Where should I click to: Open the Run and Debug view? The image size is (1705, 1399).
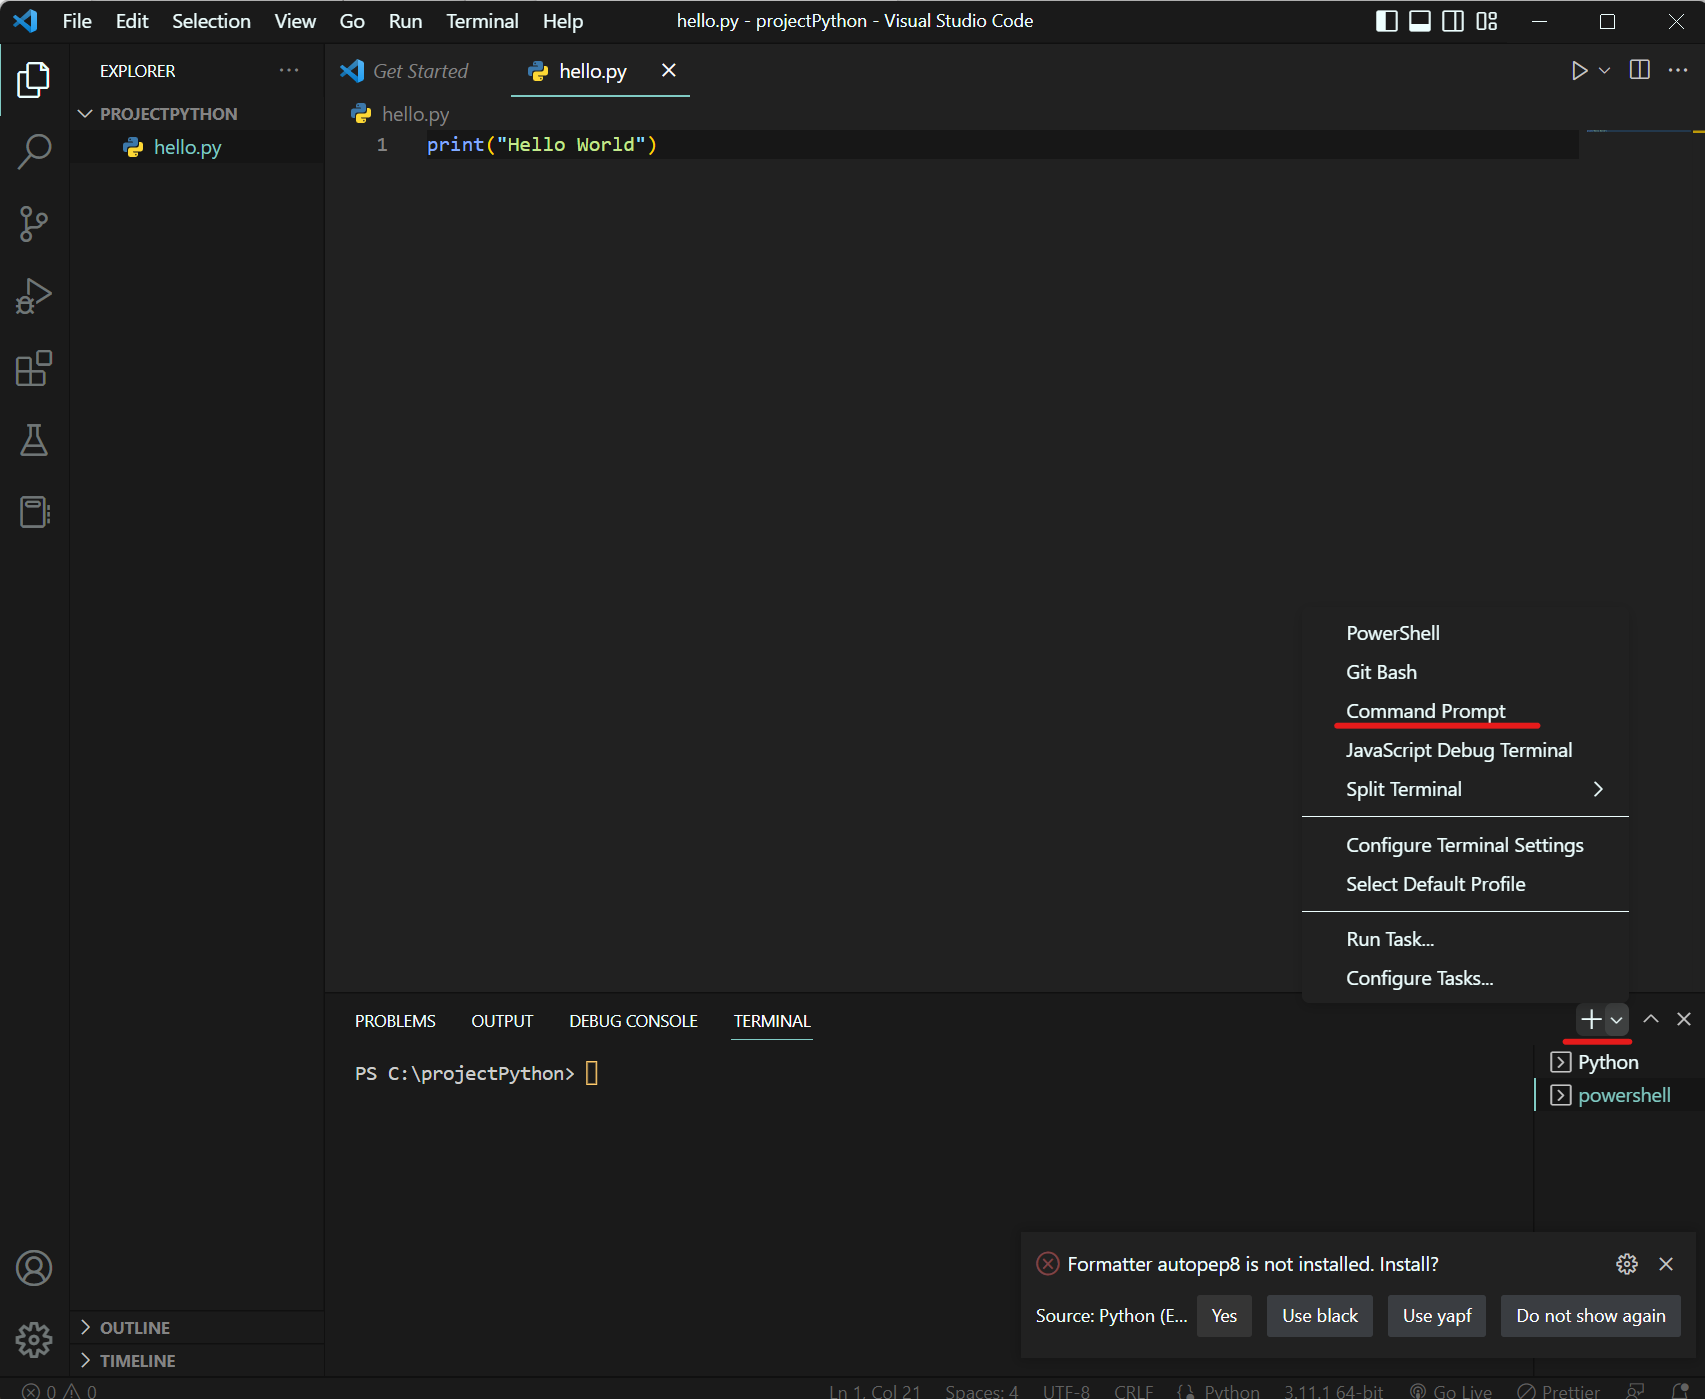[x=34, y=296]
